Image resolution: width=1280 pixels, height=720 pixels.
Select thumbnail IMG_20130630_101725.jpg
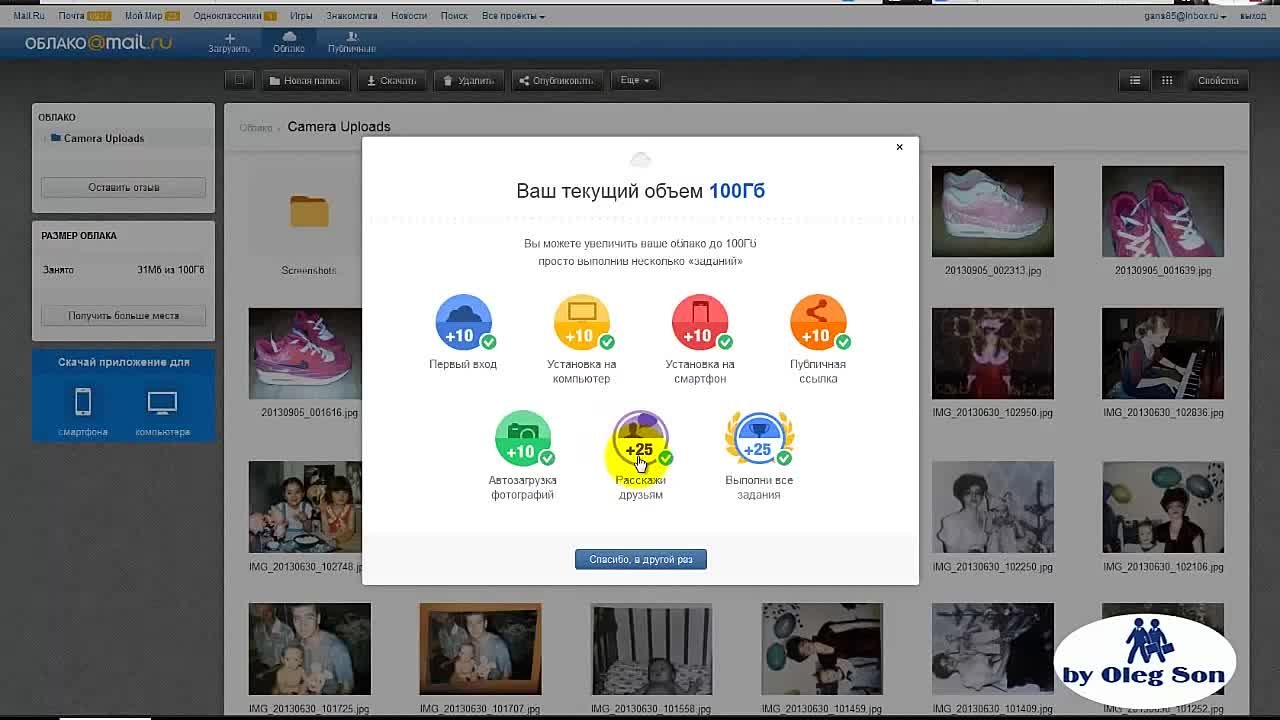[x=309, y=648]
